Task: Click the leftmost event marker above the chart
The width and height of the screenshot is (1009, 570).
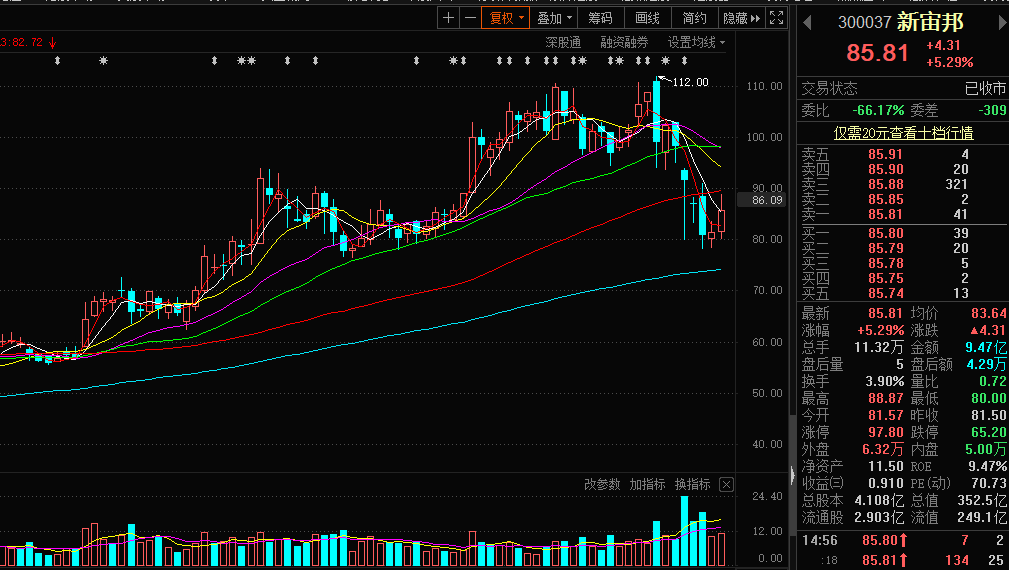Action: (x=57, y=60)
